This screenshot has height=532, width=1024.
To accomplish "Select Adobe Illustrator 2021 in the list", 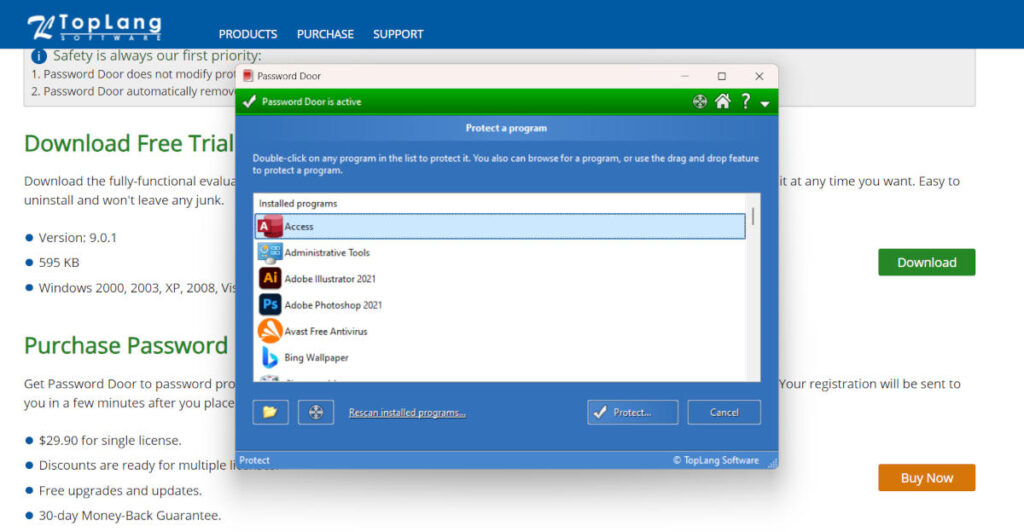I will point(500,279).
